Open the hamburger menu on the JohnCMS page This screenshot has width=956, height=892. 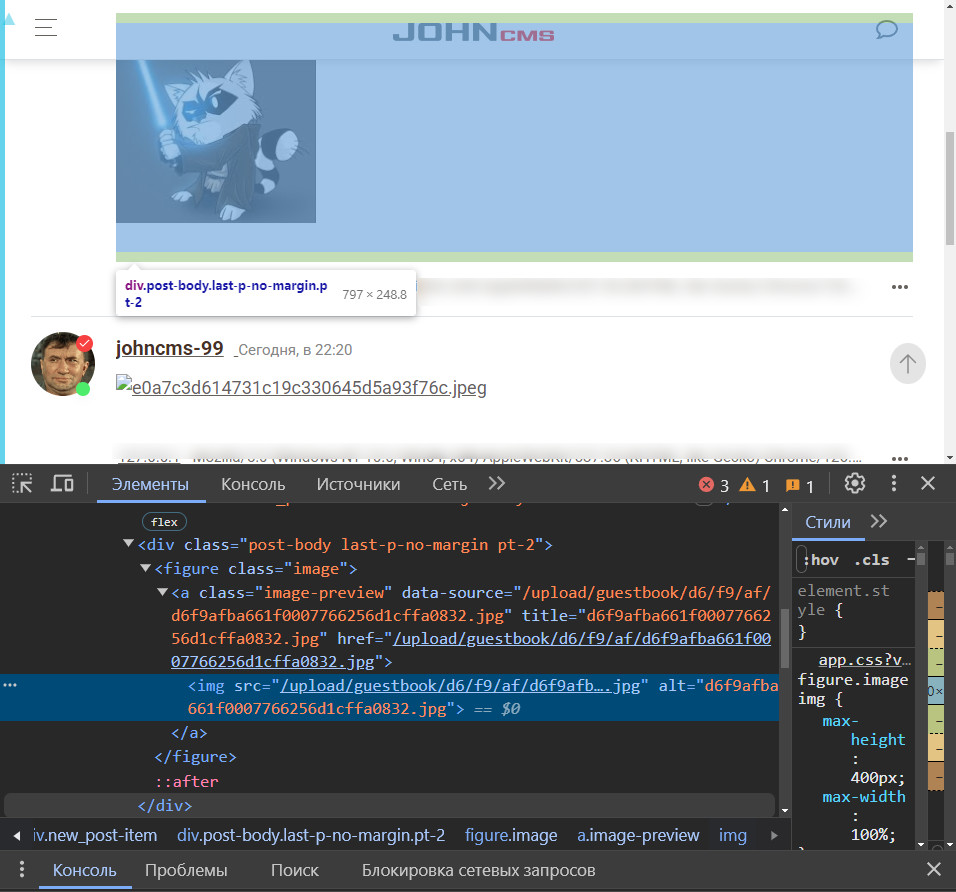click(x=46, y=28)
